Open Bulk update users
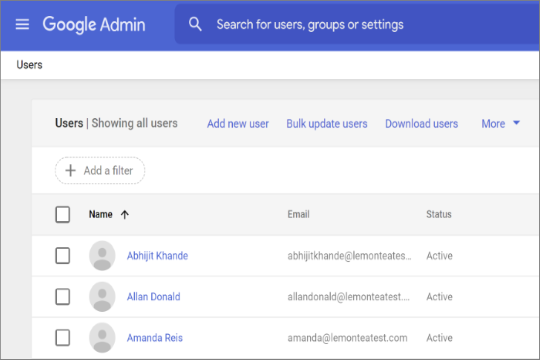Screen dimensions: 540x360 327,124
